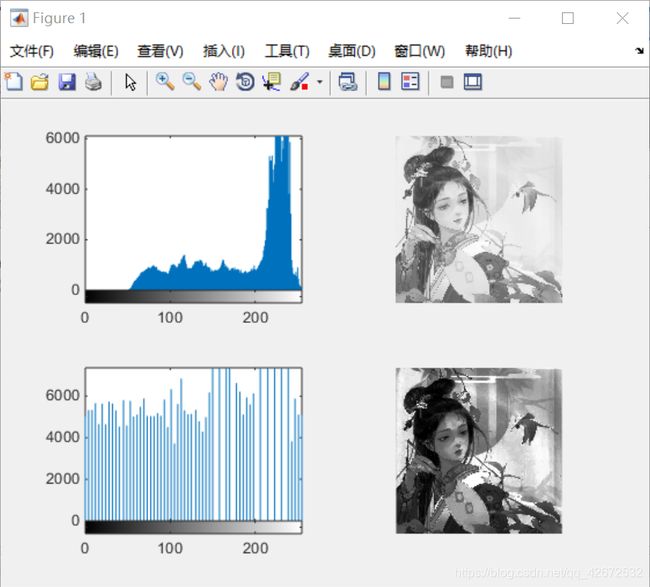The height and width of the screenshot is (587, 650).
Task: Turn on the Data Cursor tool
Action: (x=272, y=82)
